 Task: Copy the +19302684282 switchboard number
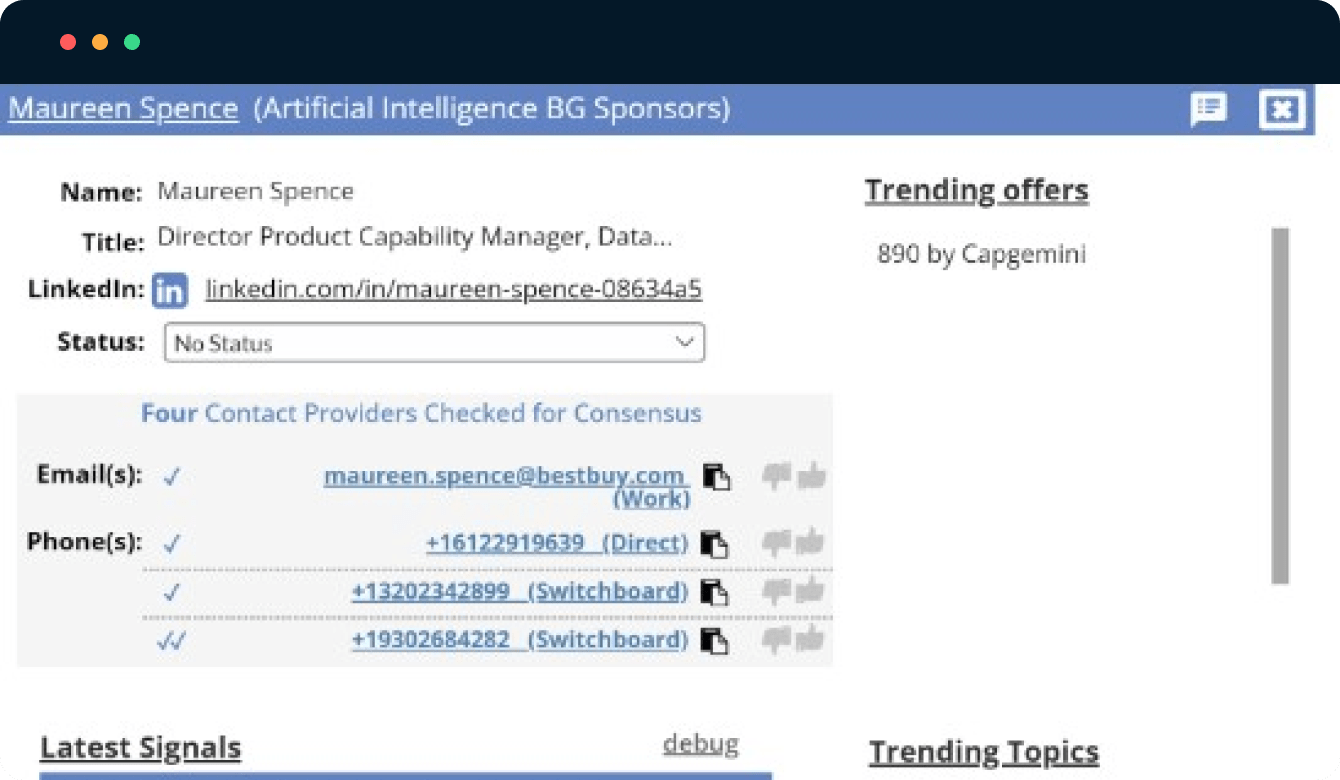pyautogui.click(x=713, y=641)
